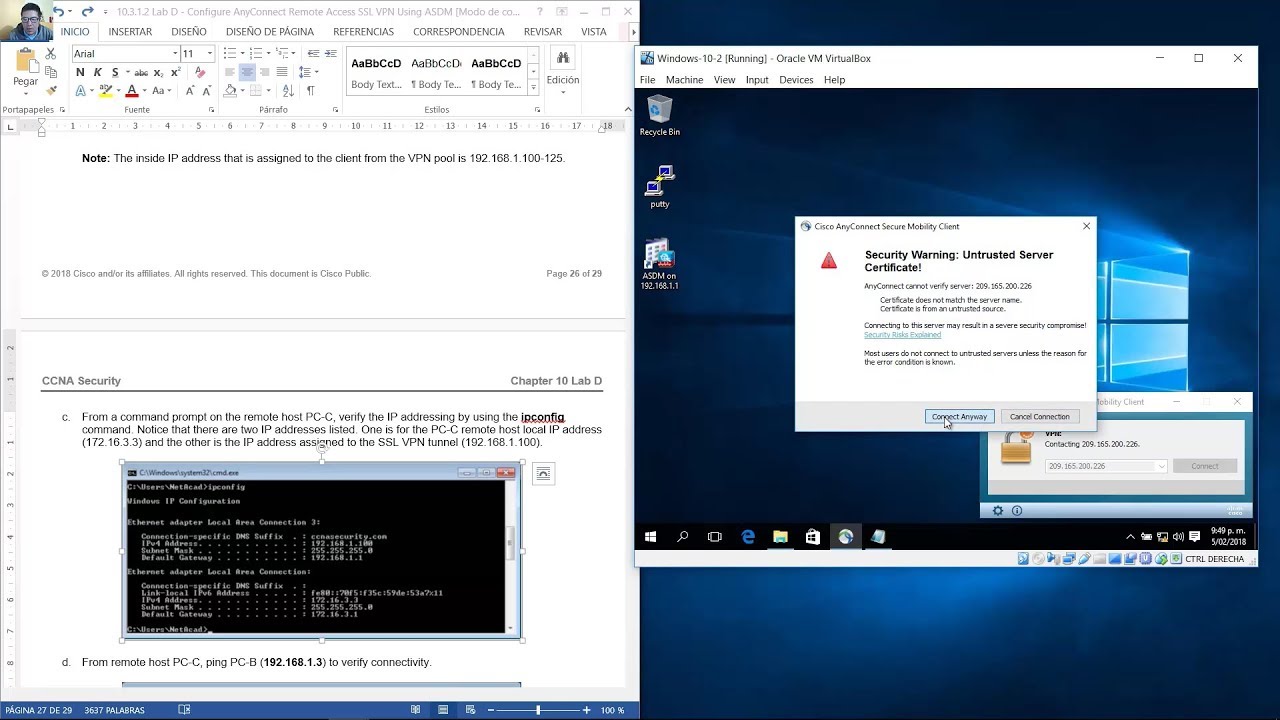1280x720 pixels.
Task: Toggle center paragraph alignment
Action: pyautogui.click(x=247, y=72)
